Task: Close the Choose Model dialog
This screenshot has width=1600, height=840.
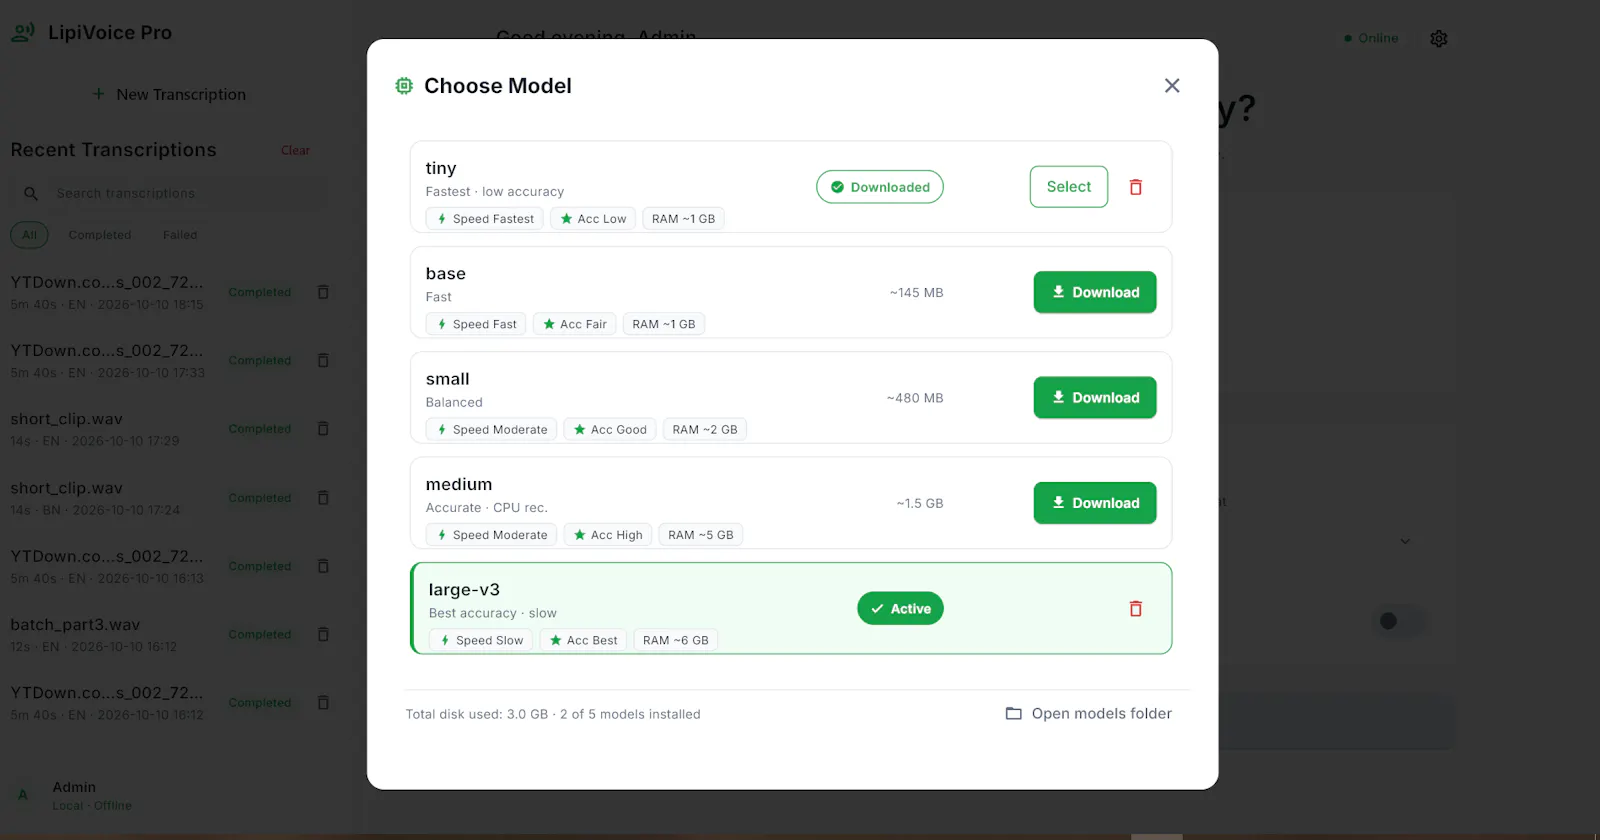Action: coord(1172,86)
